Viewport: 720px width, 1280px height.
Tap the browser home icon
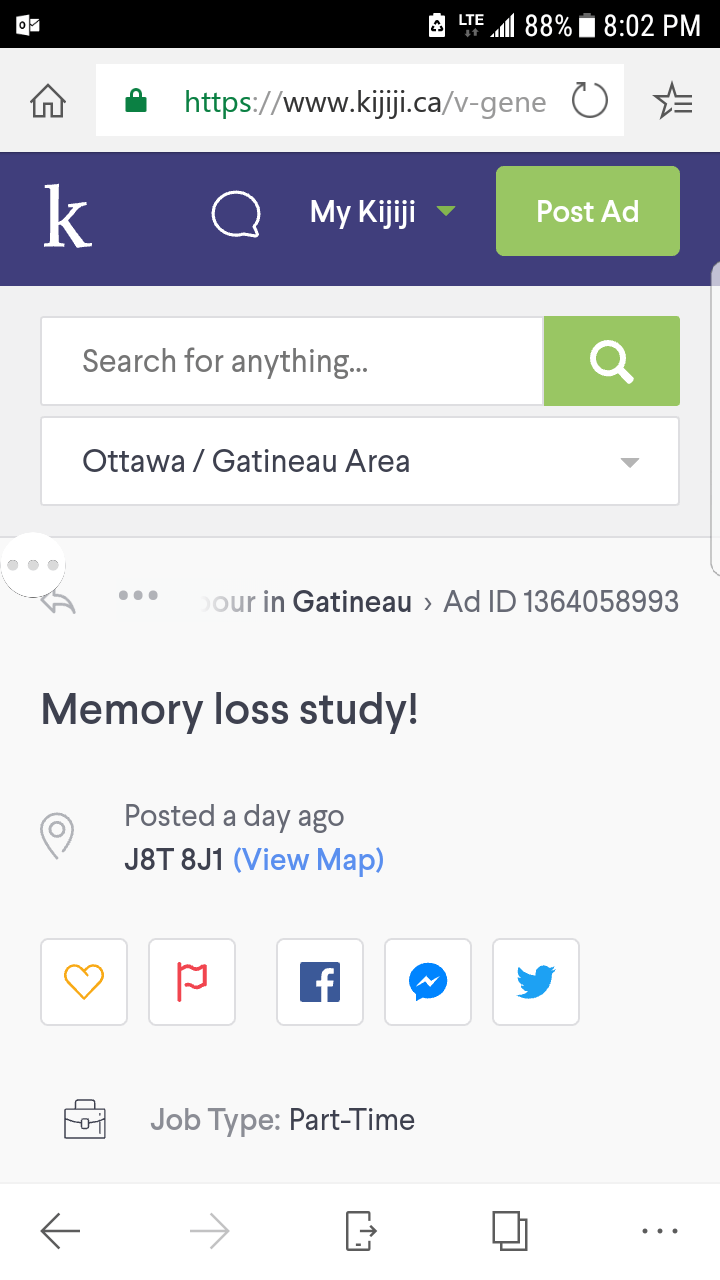pos(48,101)
